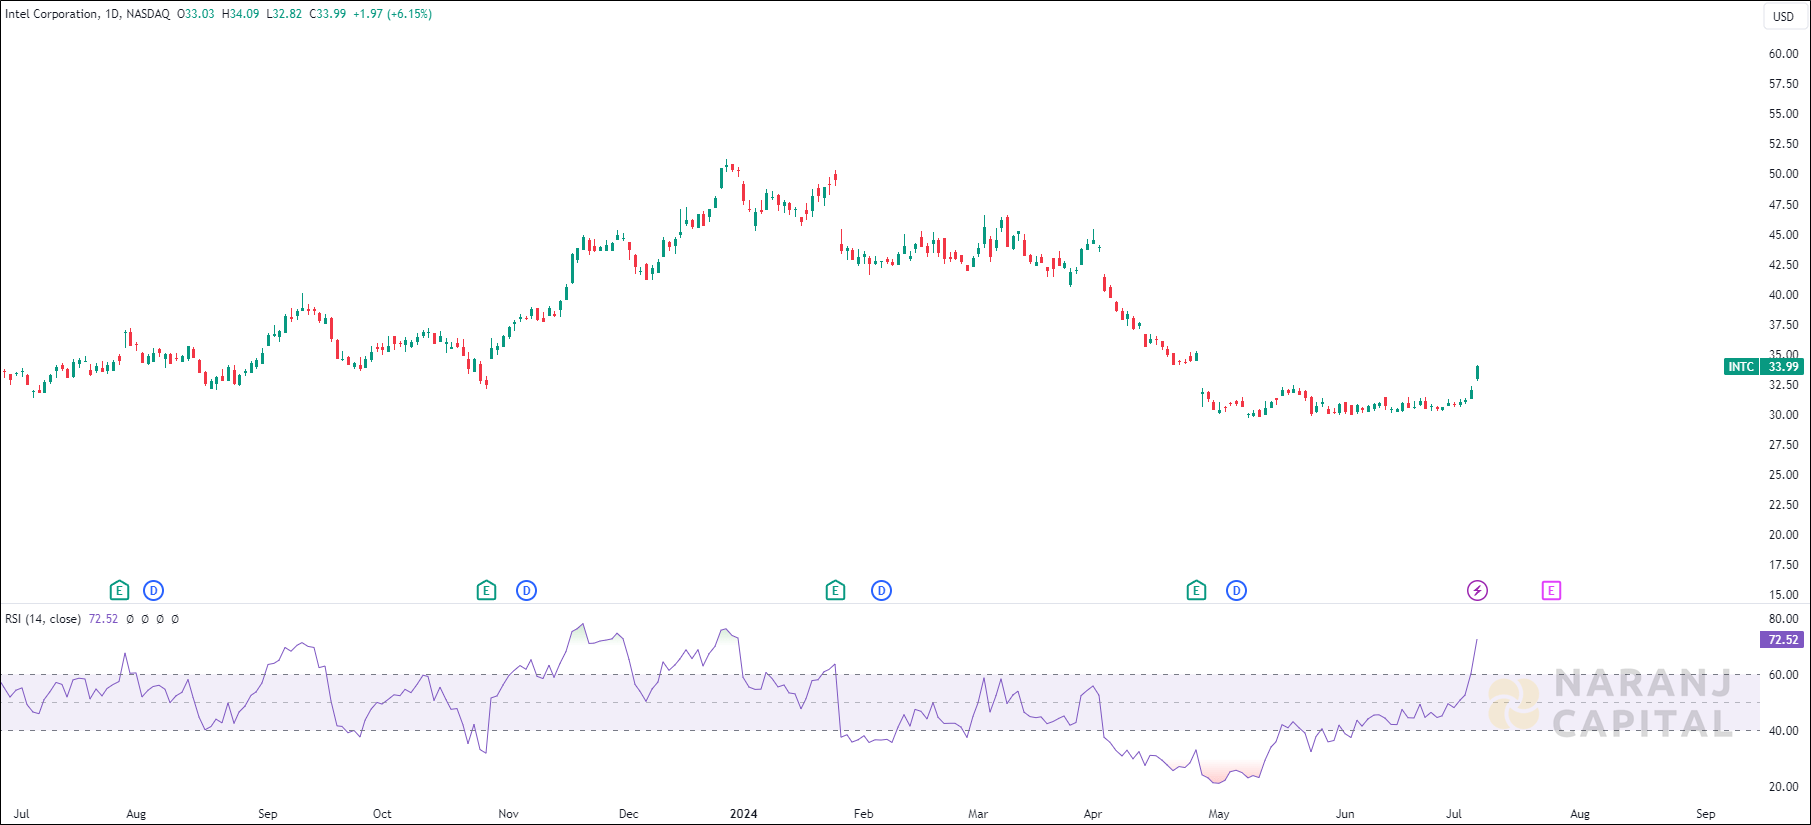Click the 30.00 price axis label
Image resolution: width=1811 pixels, height=825 pixels.
tap(1783, 415)
